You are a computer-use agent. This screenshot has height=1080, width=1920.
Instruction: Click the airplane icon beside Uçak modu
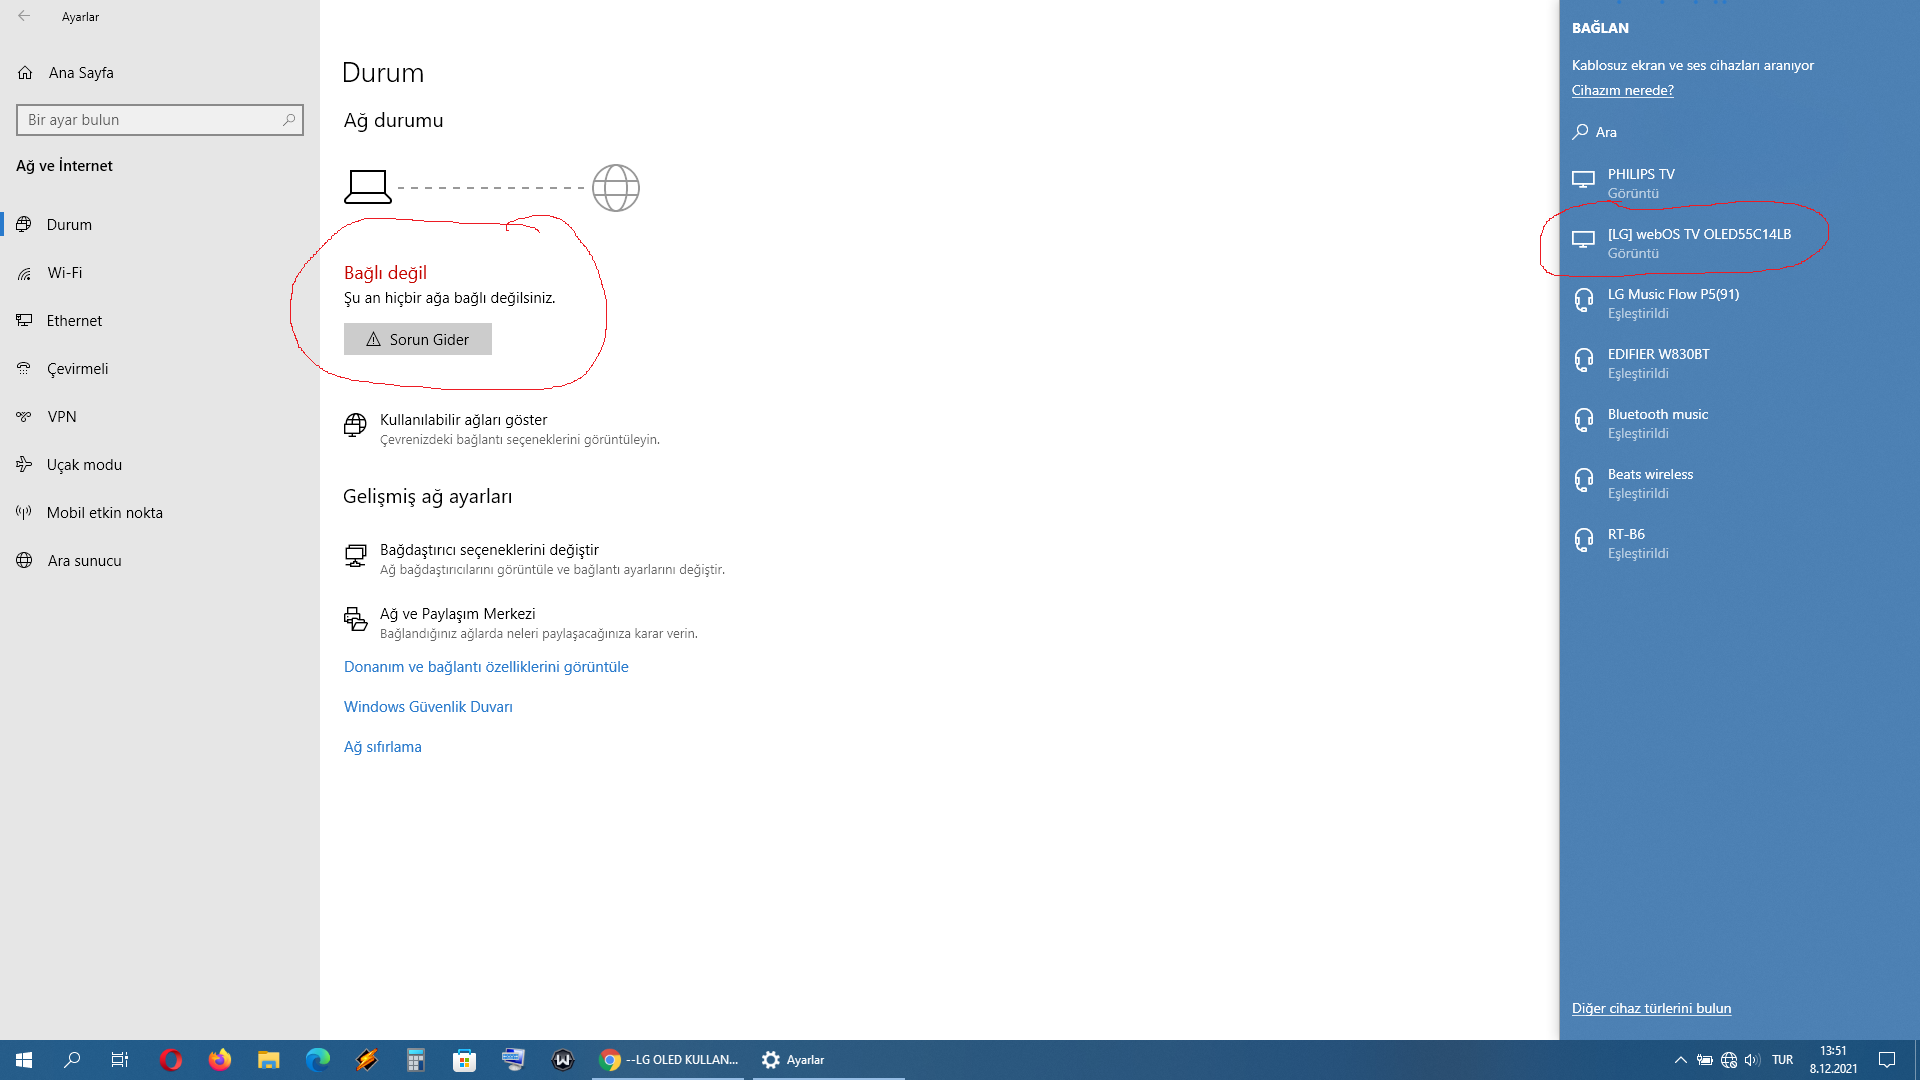(24, 464)
